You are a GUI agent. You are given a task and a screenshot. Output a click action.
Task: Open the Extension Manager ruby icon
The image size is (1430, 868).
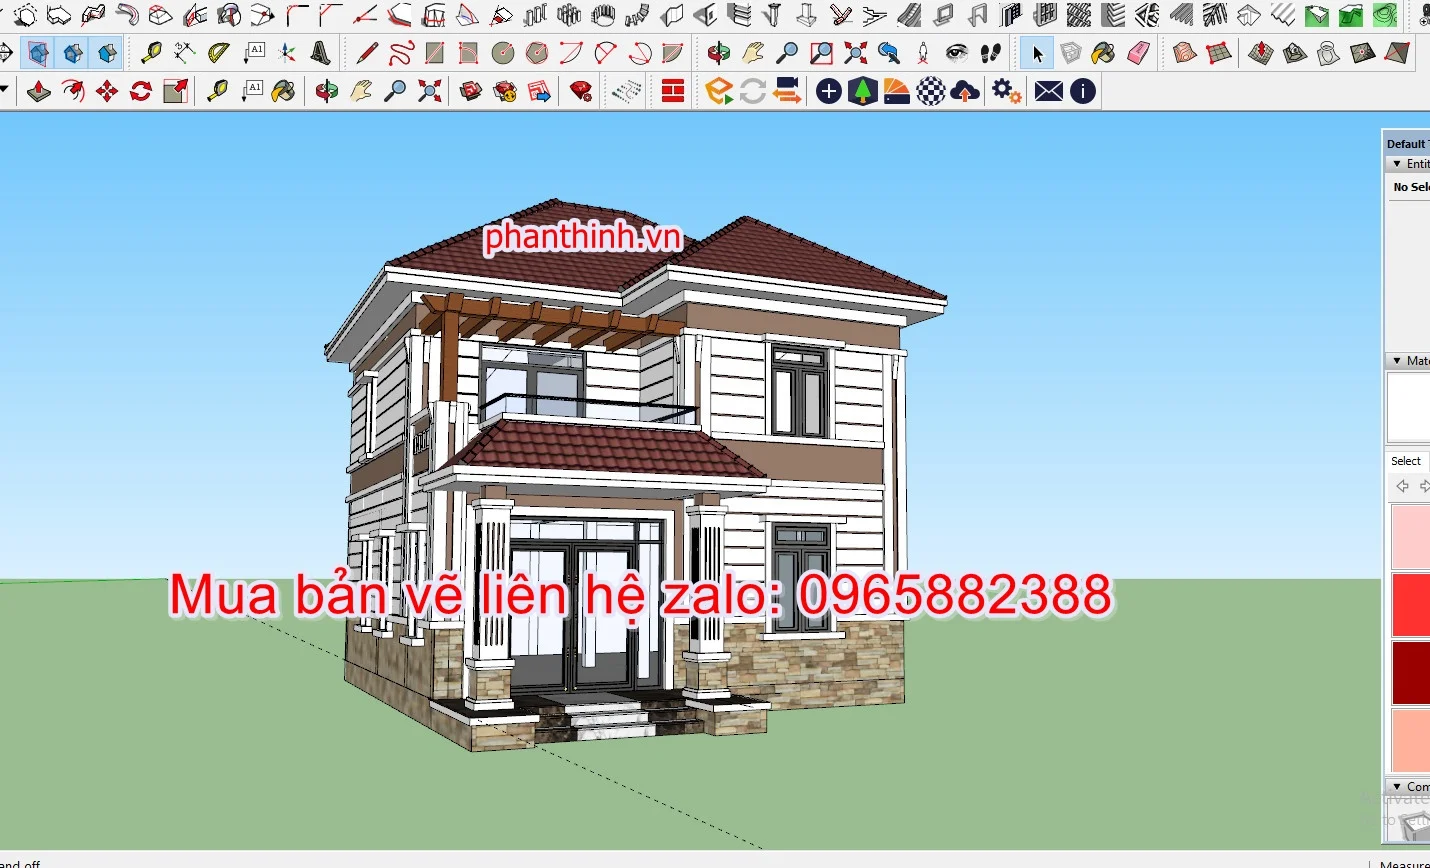tap(581, 92)
